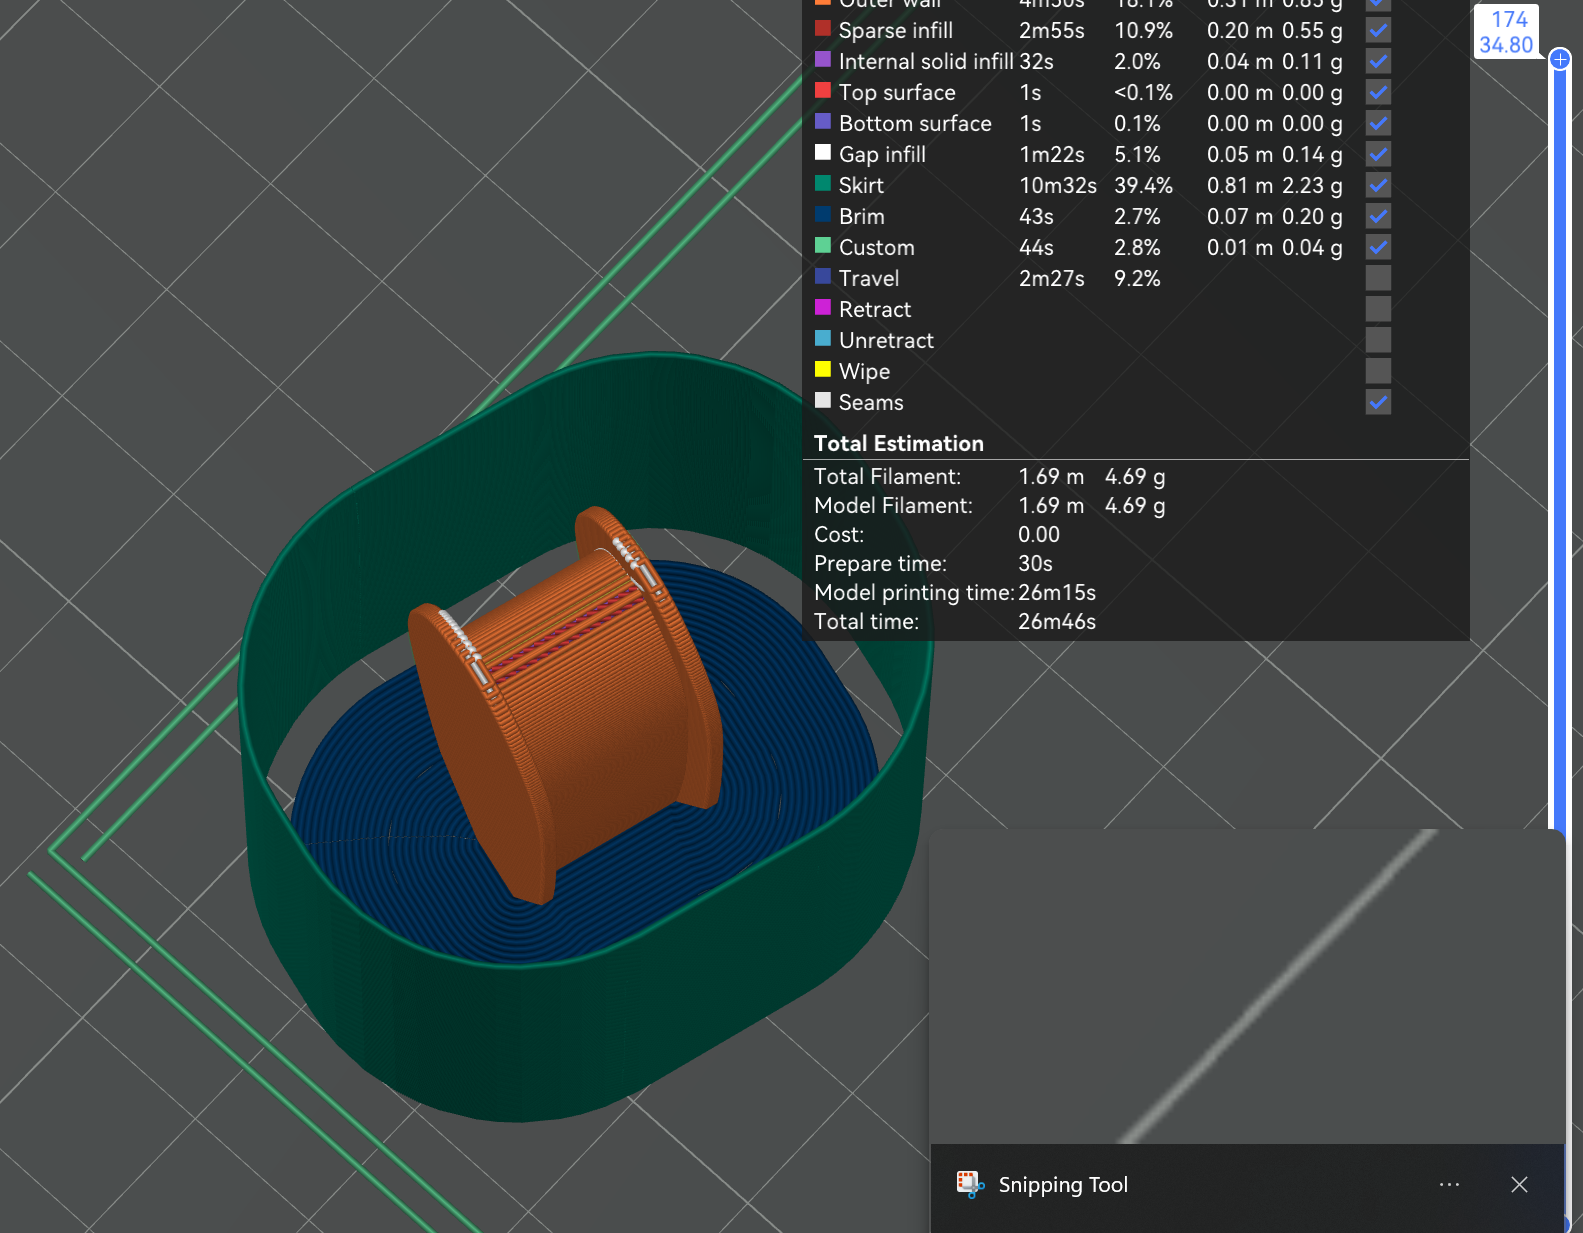The width and height of the screenshot is (1583, 1233).
Task: Open the snip screenshot preview thumbnail
Action: point(1246,986)
